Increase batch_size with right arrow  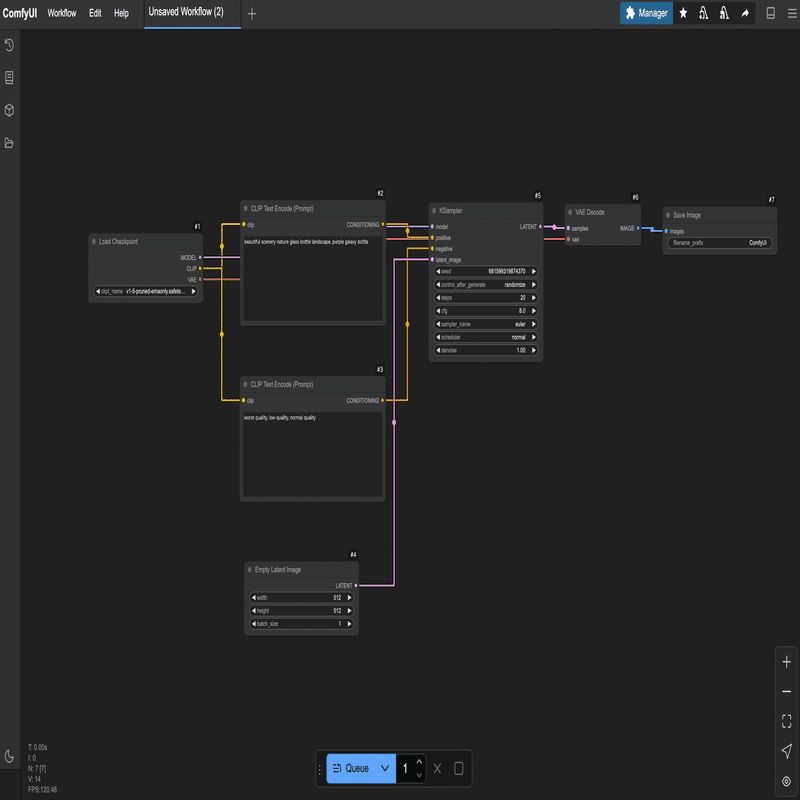click(x=349, y=623)
